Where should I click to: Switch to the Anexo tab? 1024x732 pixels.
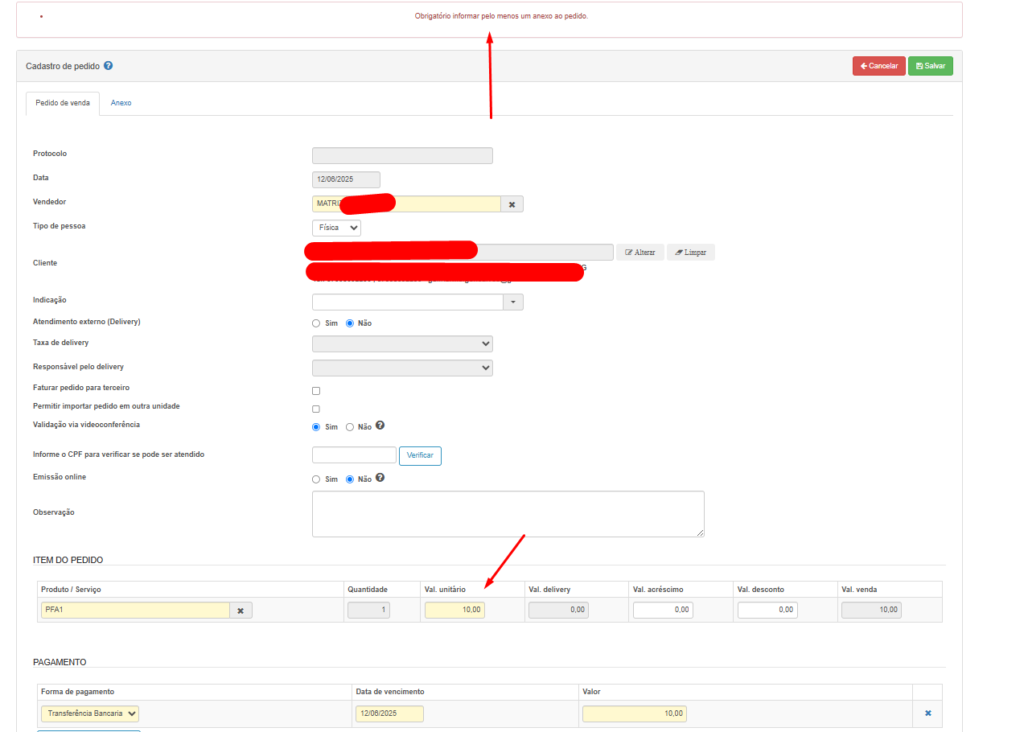pos(121,103)
